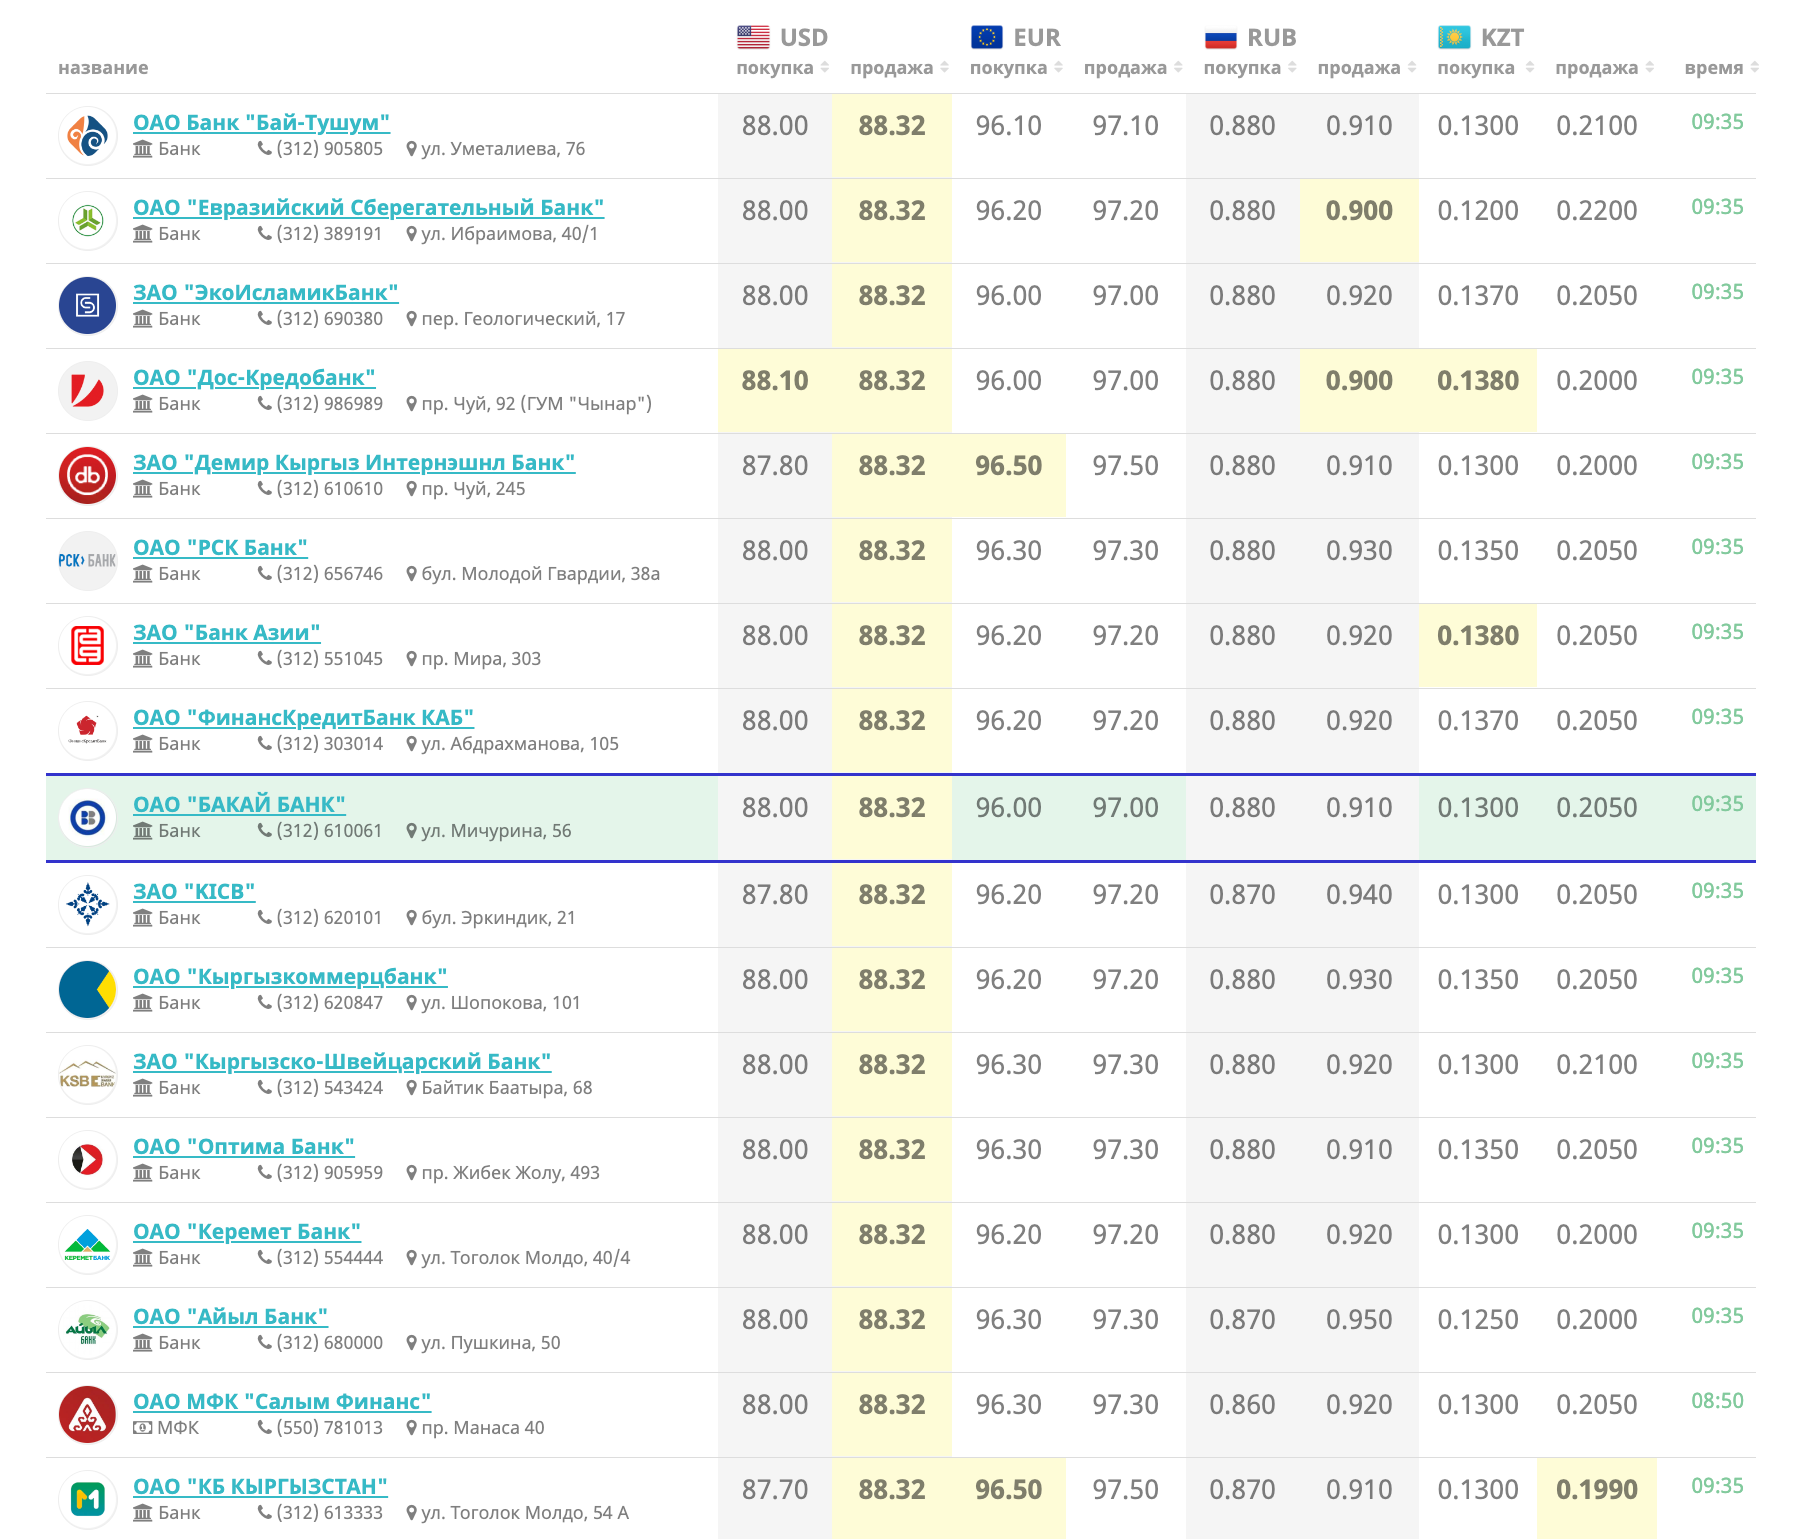Open ОАО Банк "Бай-Тушум" link
Image resolution: width=1806 pixels, height=1539 pixels.
tap(262, 123)
